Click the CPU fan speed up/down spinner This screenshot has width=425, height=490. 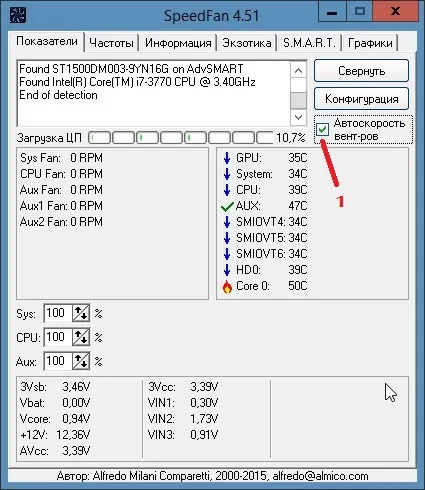pos(81,337)
